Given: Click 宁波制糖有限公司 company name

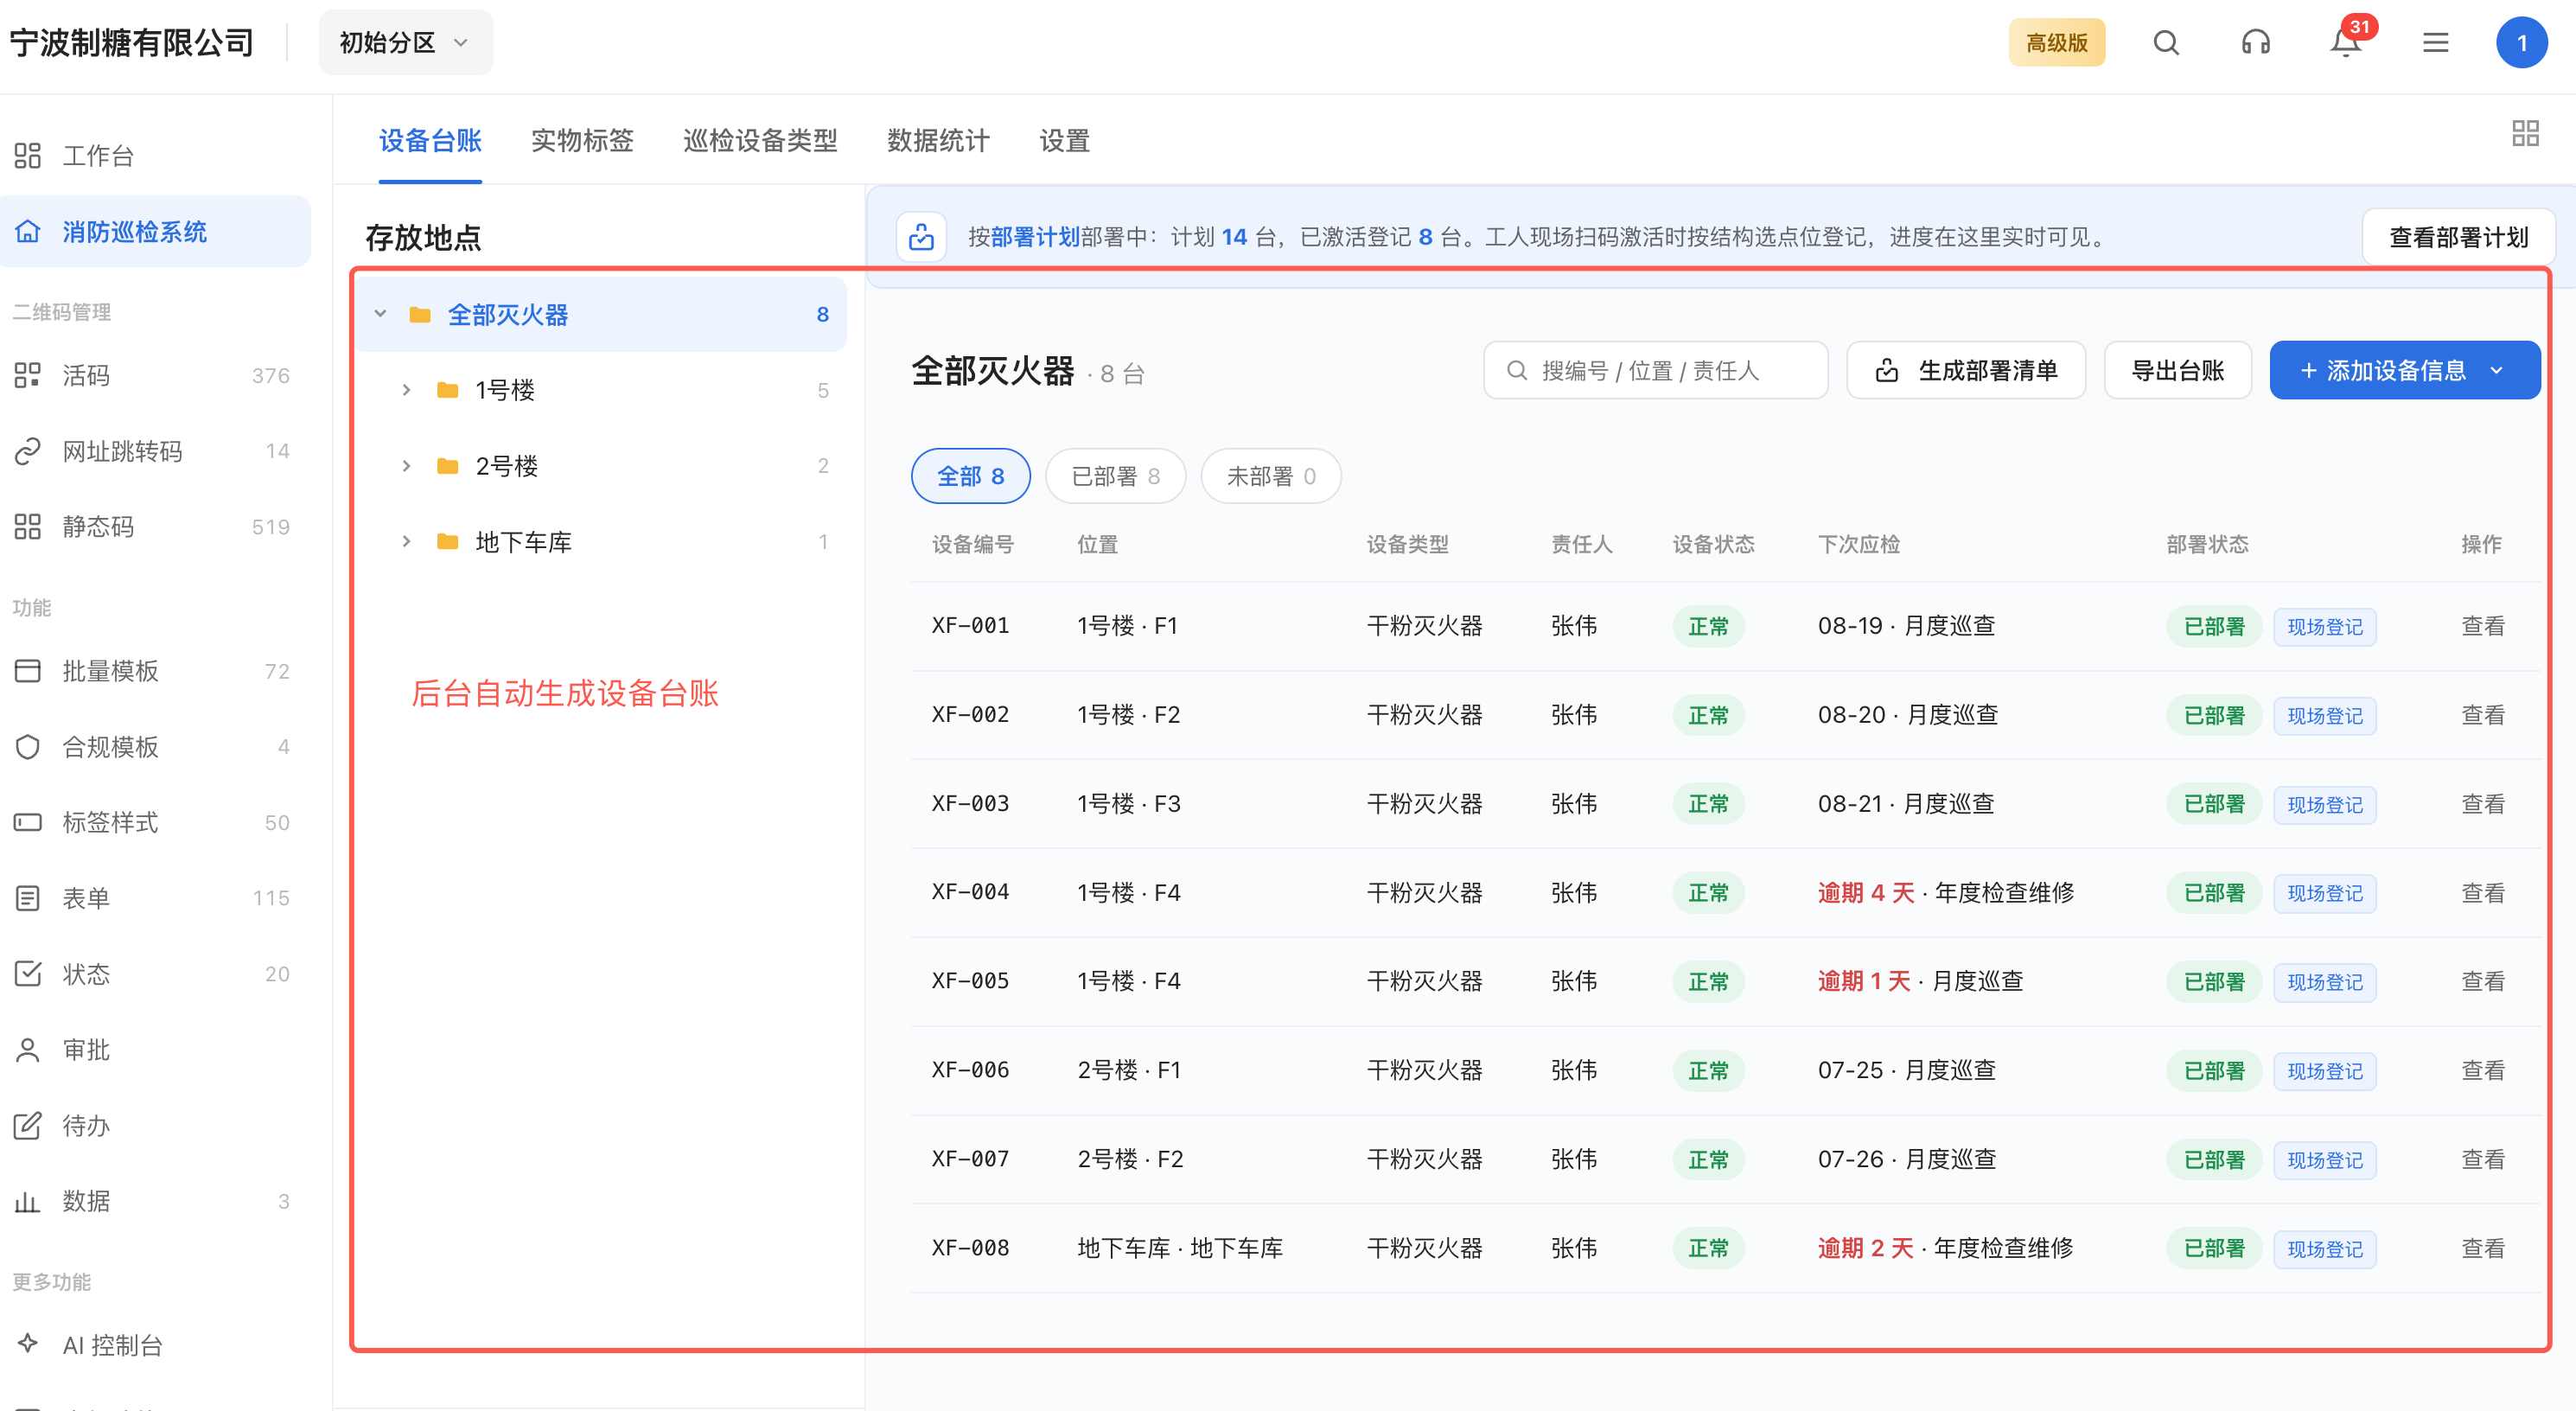Looking at the screenshot, I should click(x=131, y=43).
